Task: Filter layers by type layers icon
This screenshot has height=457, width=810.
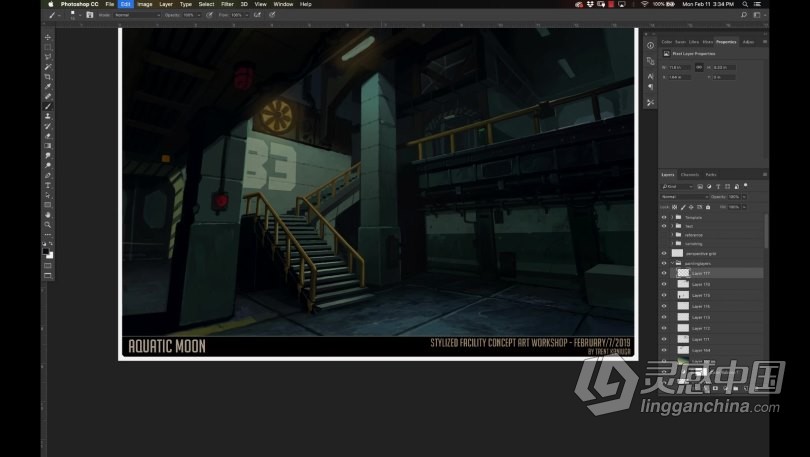Action: (718, 186)
